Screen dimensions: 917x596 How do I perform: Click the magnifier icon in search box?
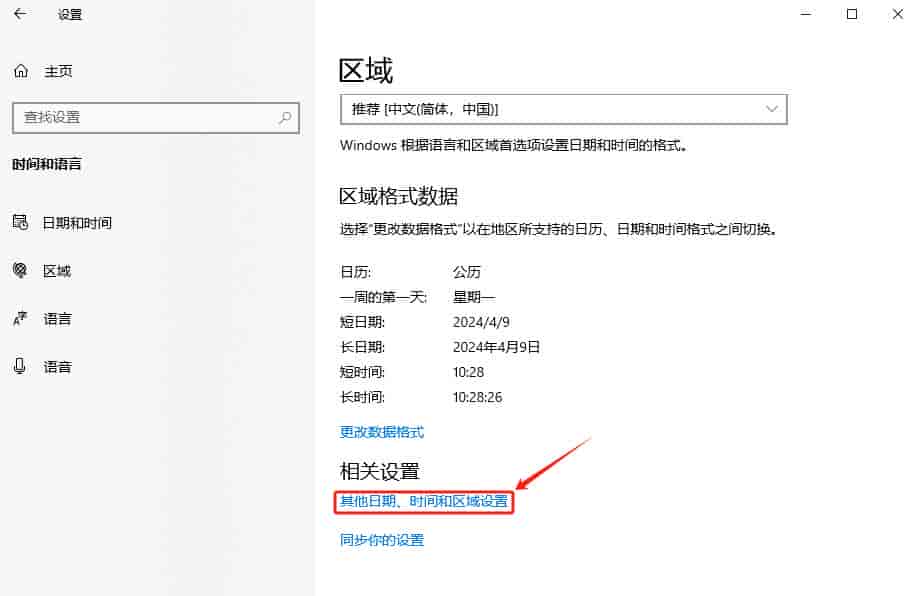click(x=285, y=118)
